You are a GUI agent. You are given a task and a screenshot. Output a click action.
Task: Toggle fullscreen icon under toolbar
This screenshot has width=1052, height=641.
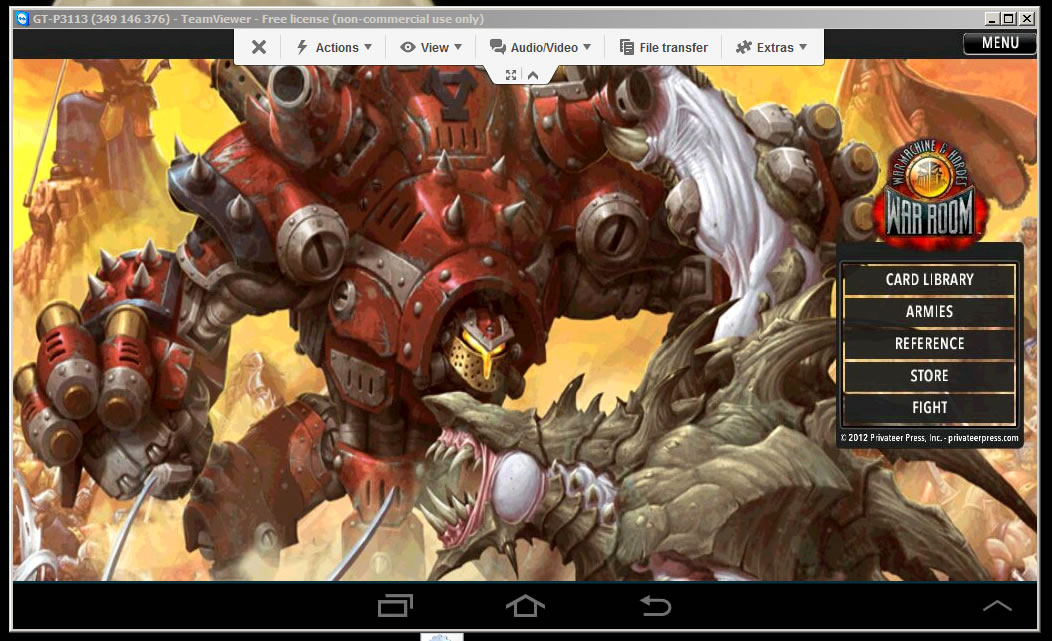pos(511,75)
